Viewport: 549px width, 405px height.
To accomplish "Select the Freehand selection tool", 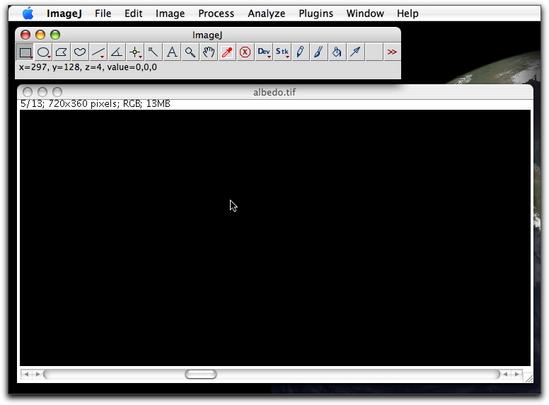I will [80, 53].
